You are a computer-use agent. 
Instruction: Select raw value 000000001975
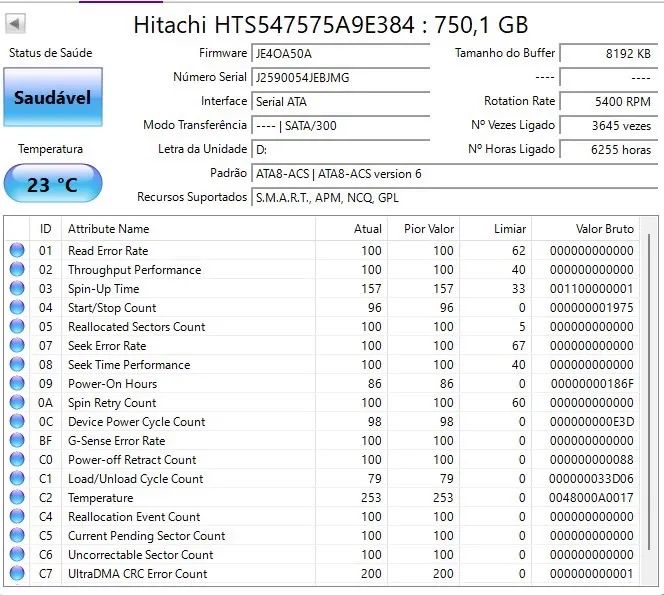click(x=591, y=308)
